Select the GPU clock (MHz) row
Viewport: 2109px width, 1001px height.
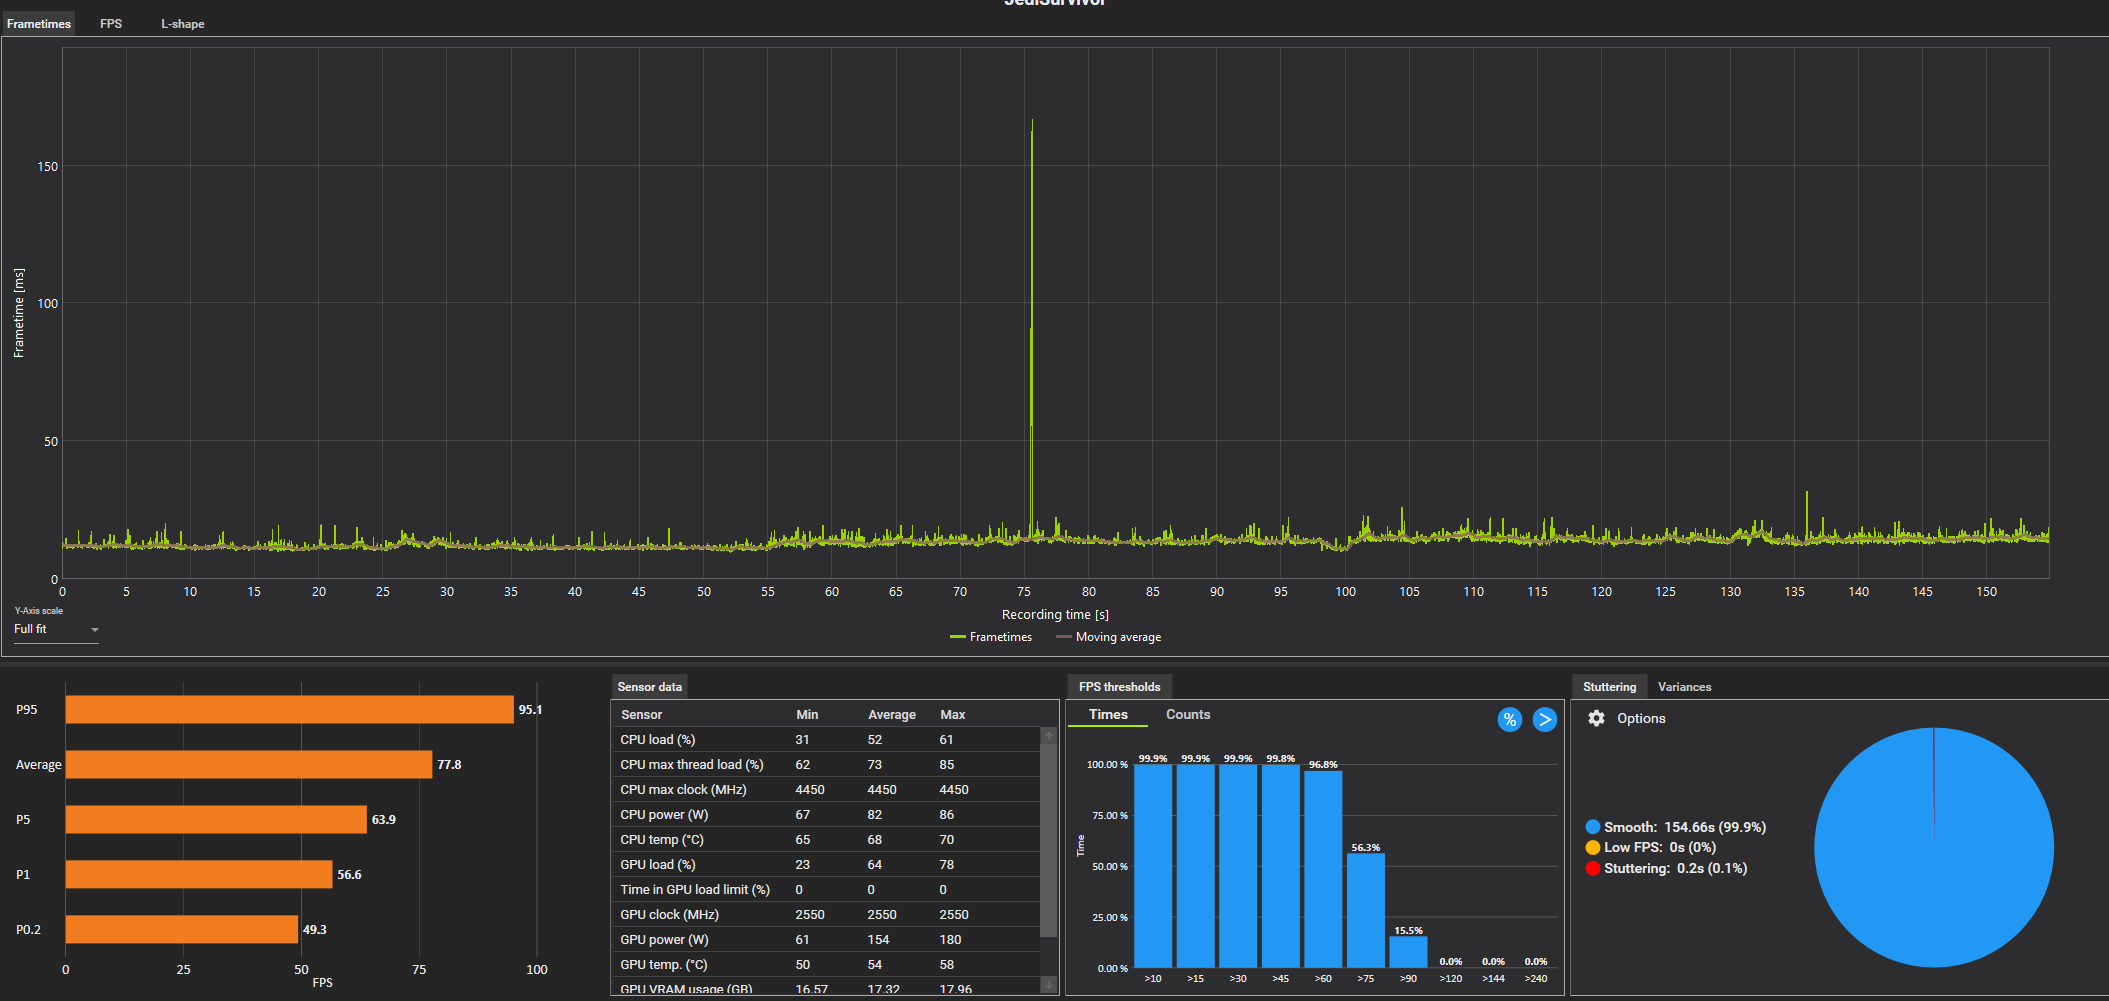pos(826,915)
